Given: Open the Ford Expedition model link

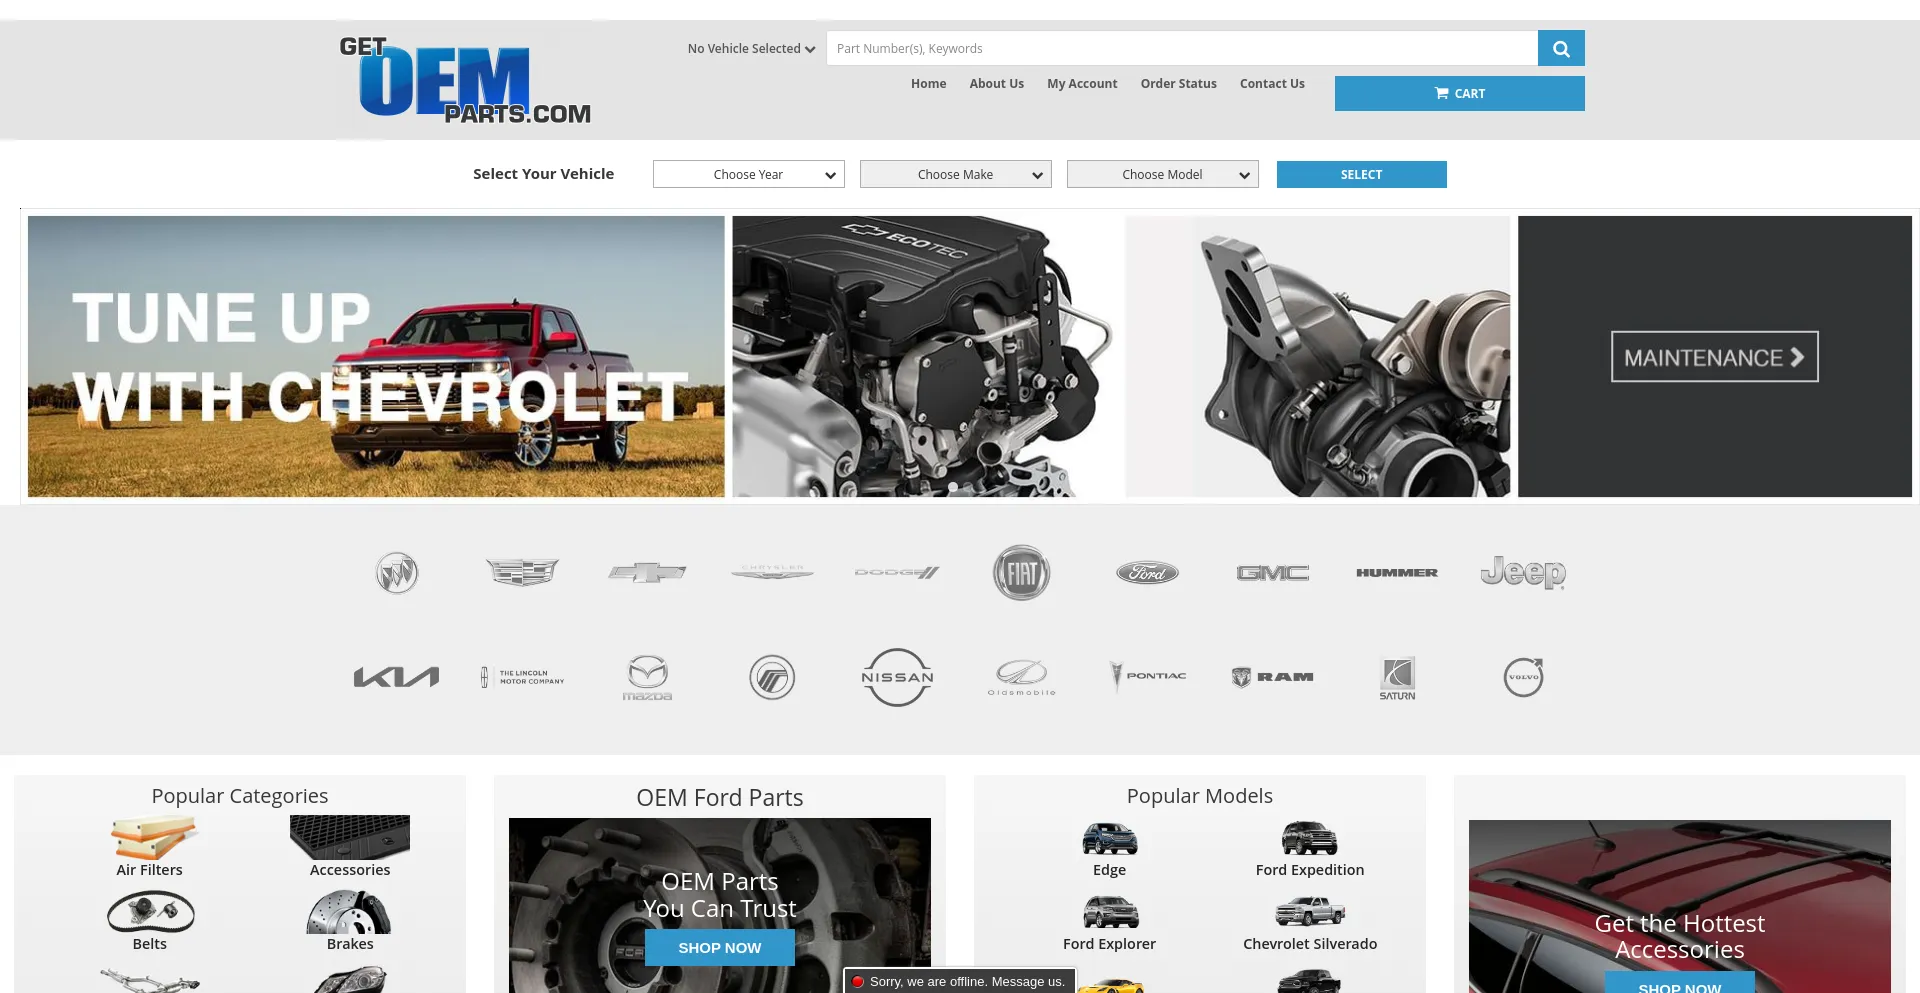Looking at the screenshot, I should tap(1310, 870).
